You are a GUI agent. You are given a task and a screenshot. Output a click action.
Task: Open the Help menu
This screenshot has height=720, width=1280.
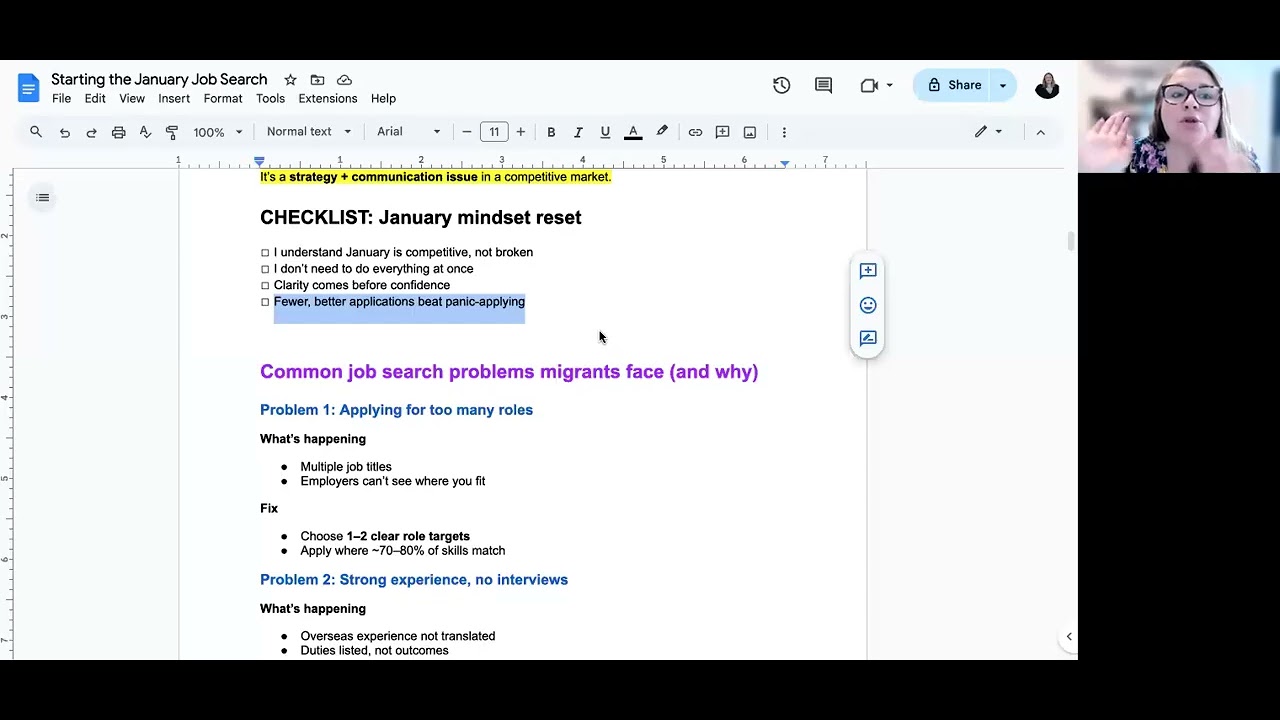[384, 99]
